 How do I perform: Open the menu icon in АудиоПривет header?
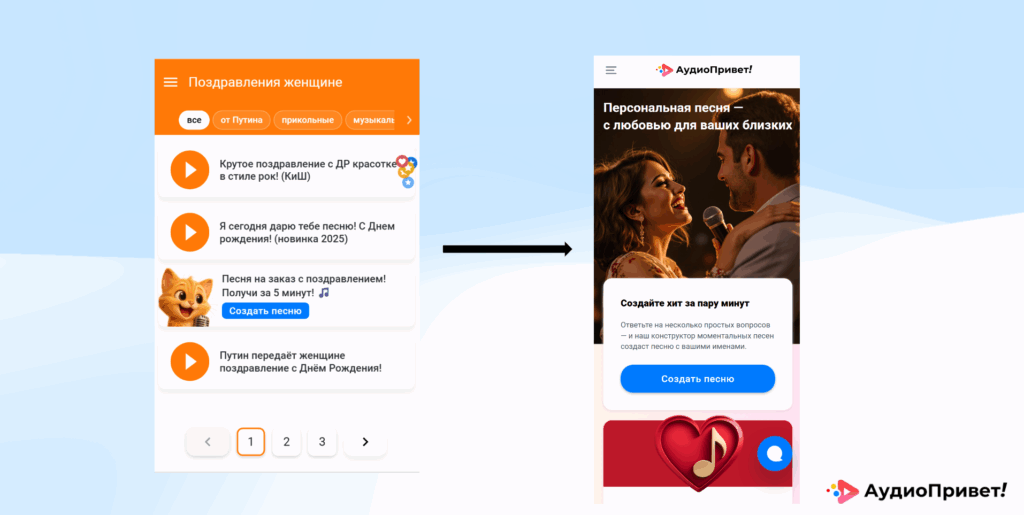[x=611, y=70]
